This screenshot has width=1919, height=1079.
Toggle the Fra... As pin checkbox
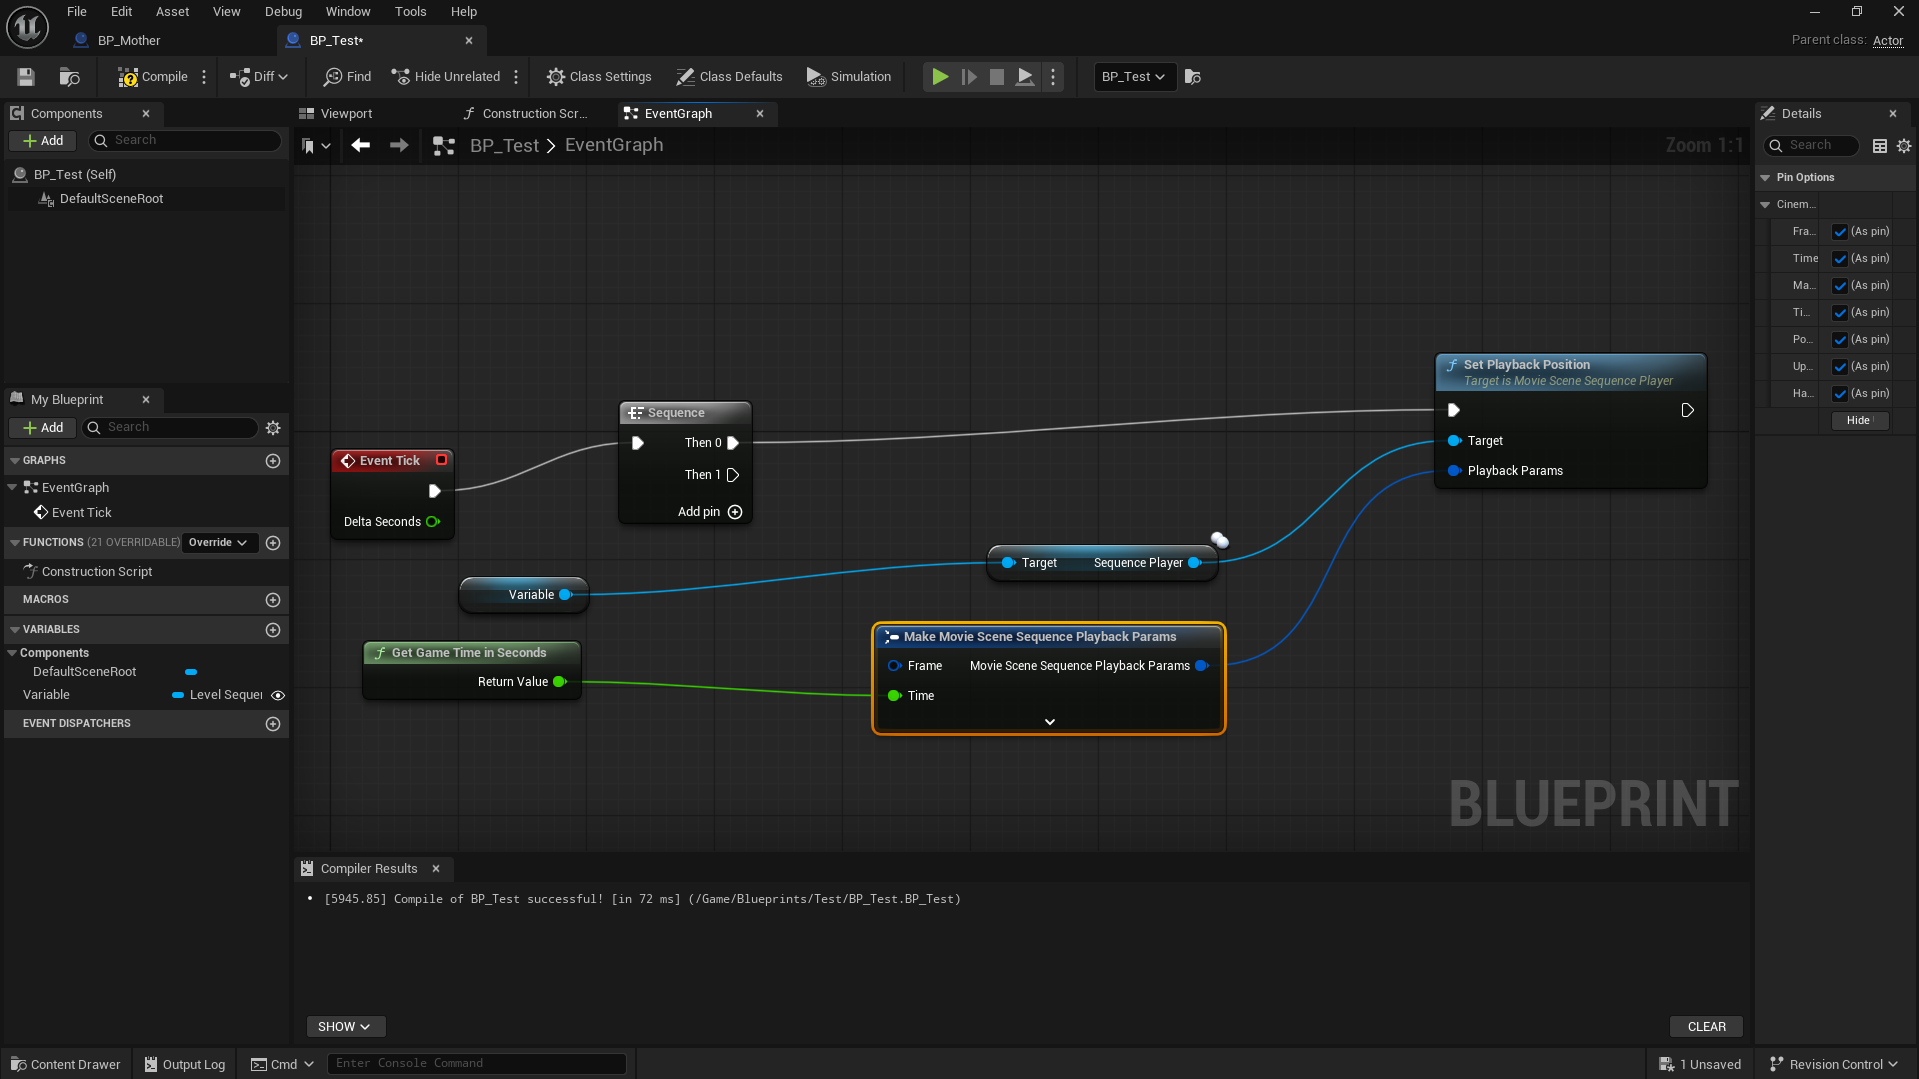(1840, 232)
